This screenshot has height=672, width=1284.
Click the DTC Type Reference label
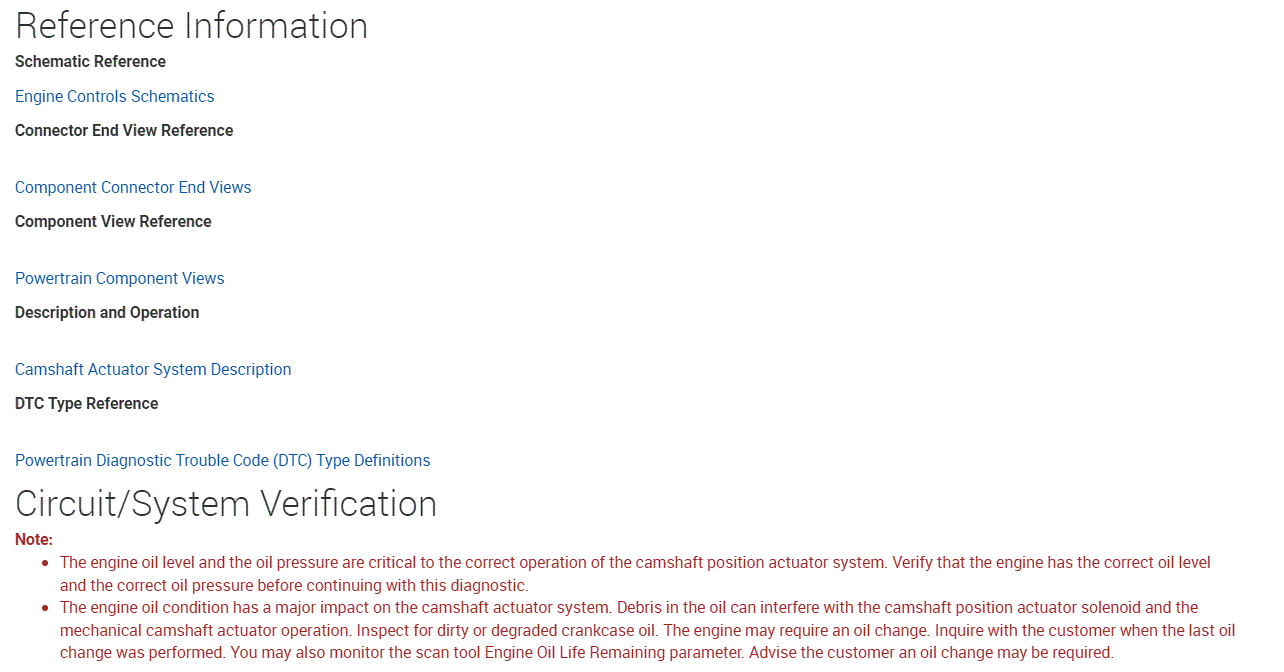pos(86,404)
